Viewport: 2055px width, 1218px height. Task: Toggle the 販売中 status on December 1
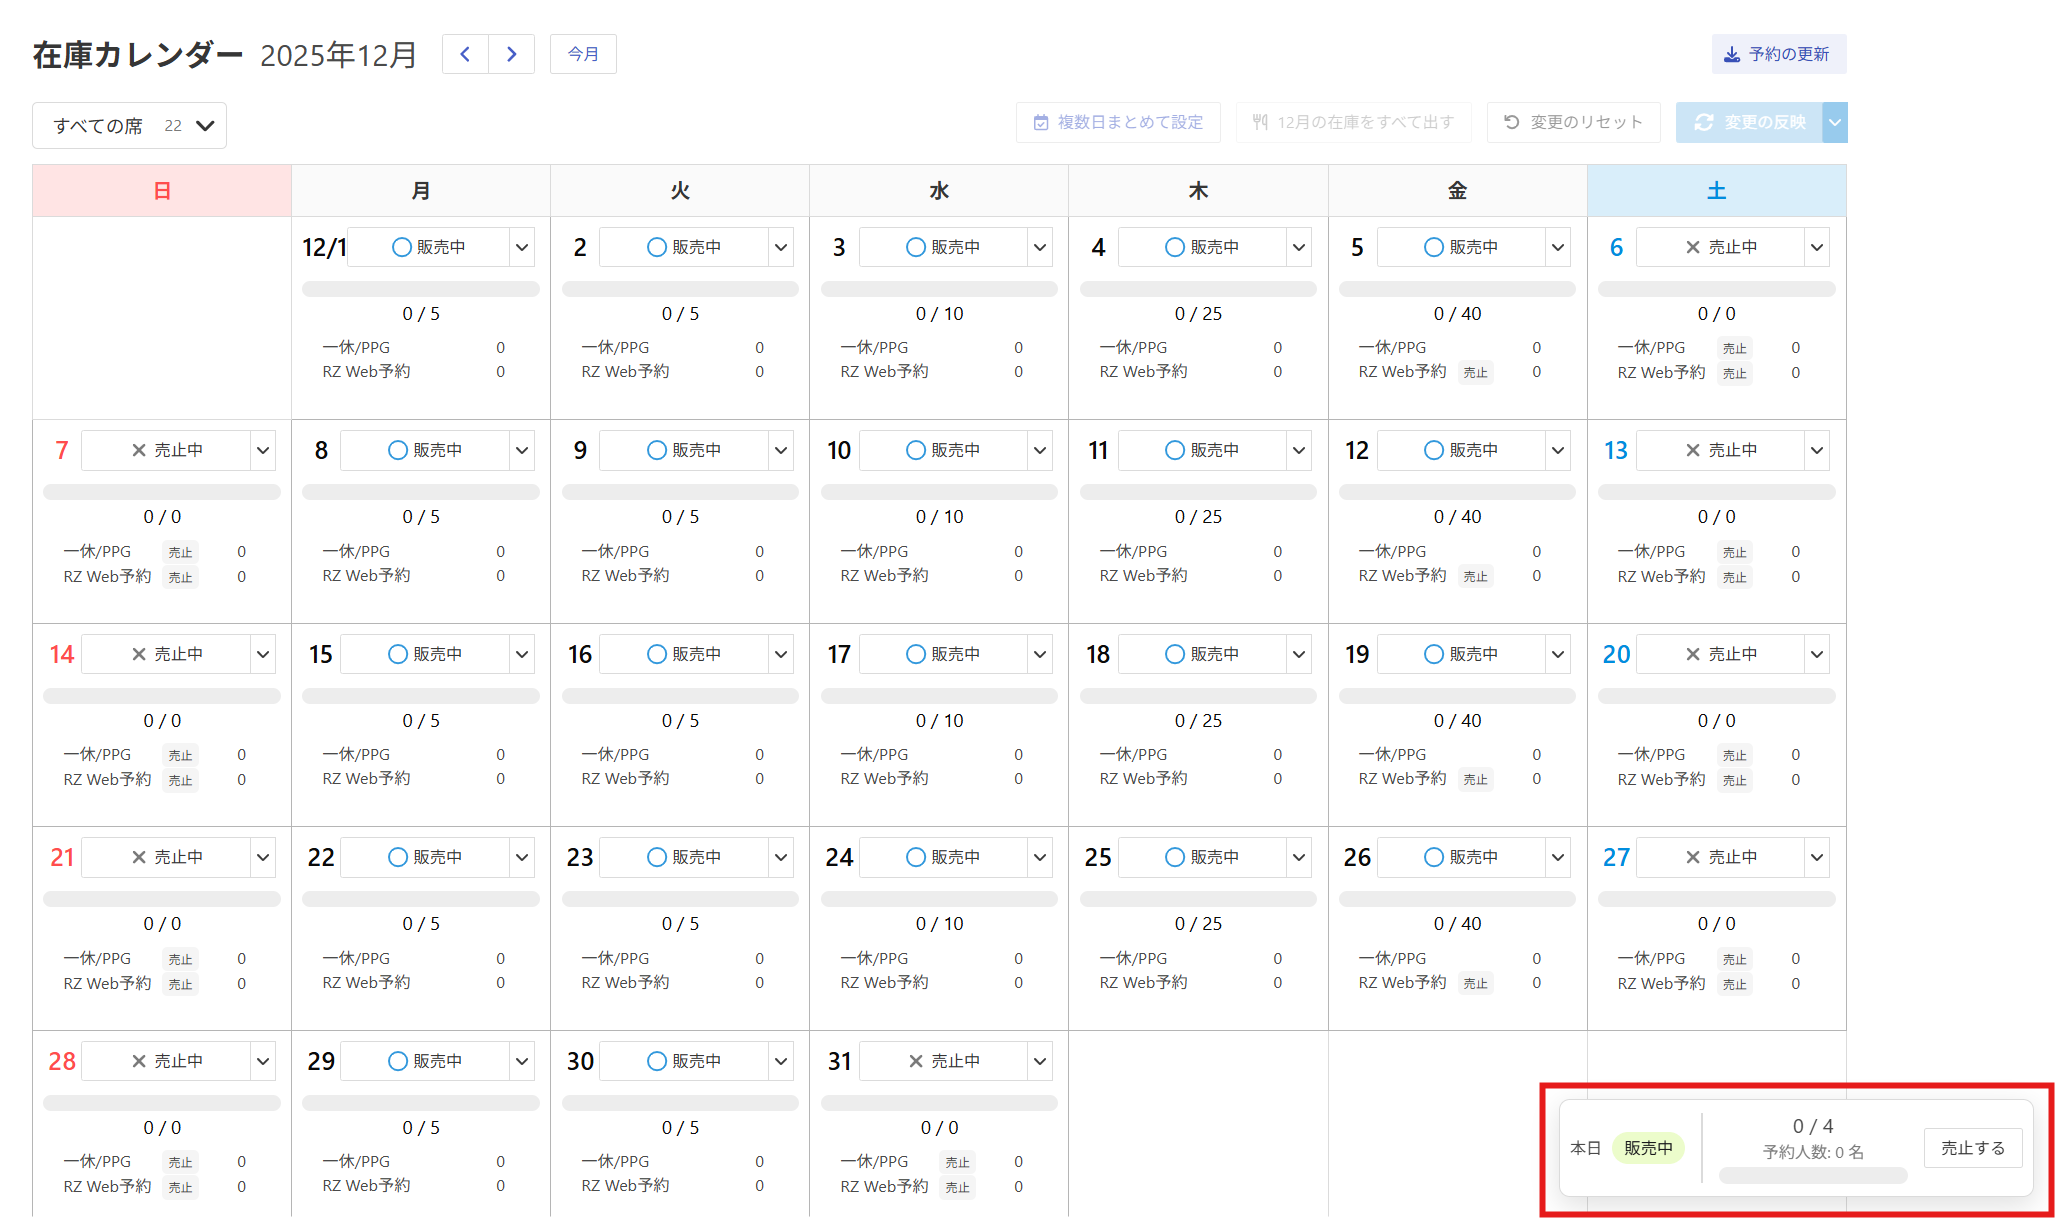(x=429, y=247)
